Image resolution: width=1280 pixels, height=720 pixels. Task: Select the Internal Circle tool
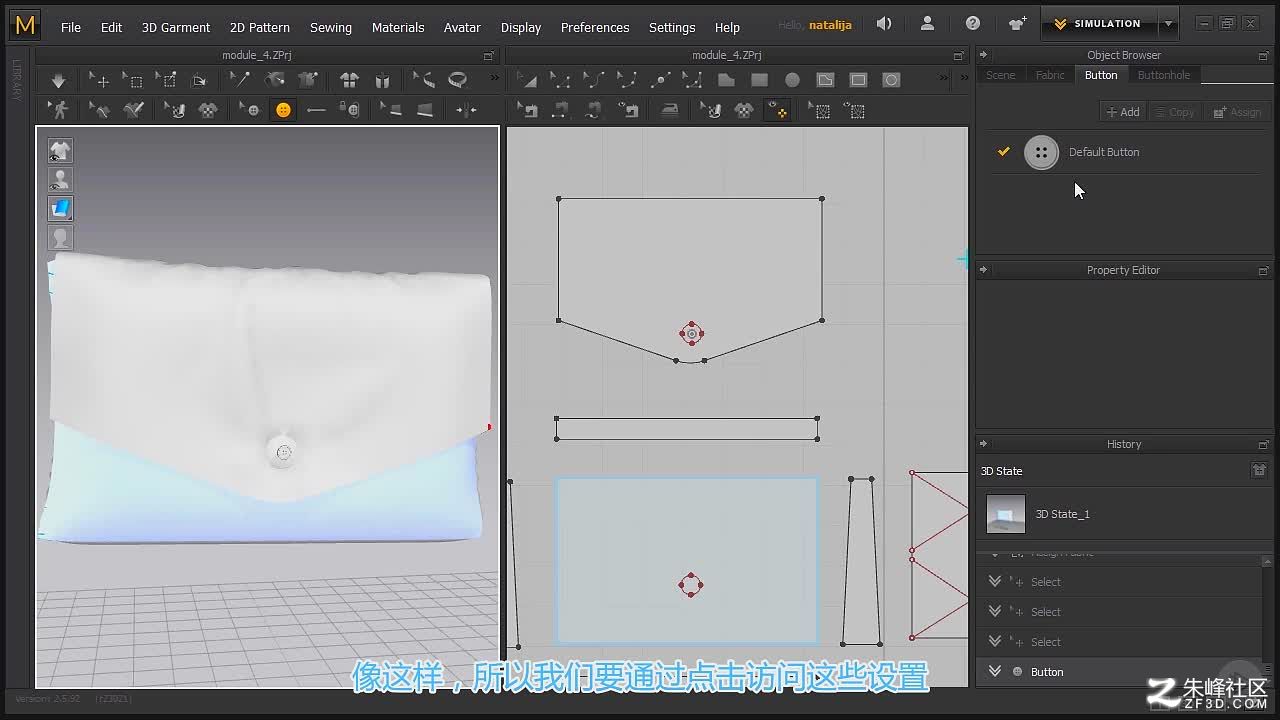click(891, 80)
